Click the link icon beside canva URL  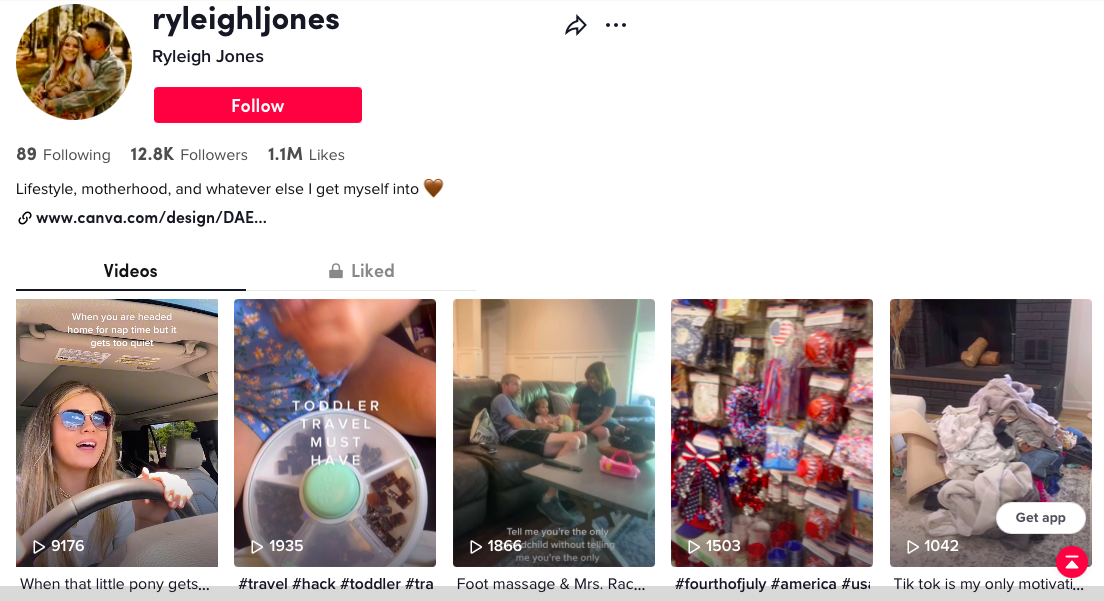(25, 218)
